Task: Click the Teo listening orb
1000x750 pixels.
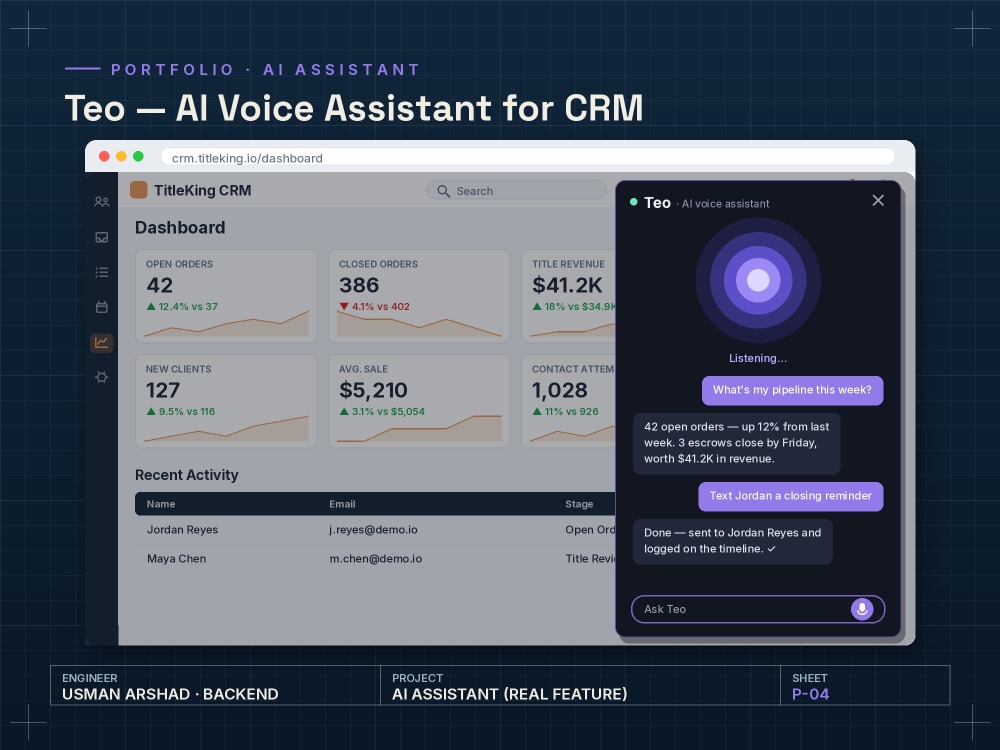Action: point(758,280)
